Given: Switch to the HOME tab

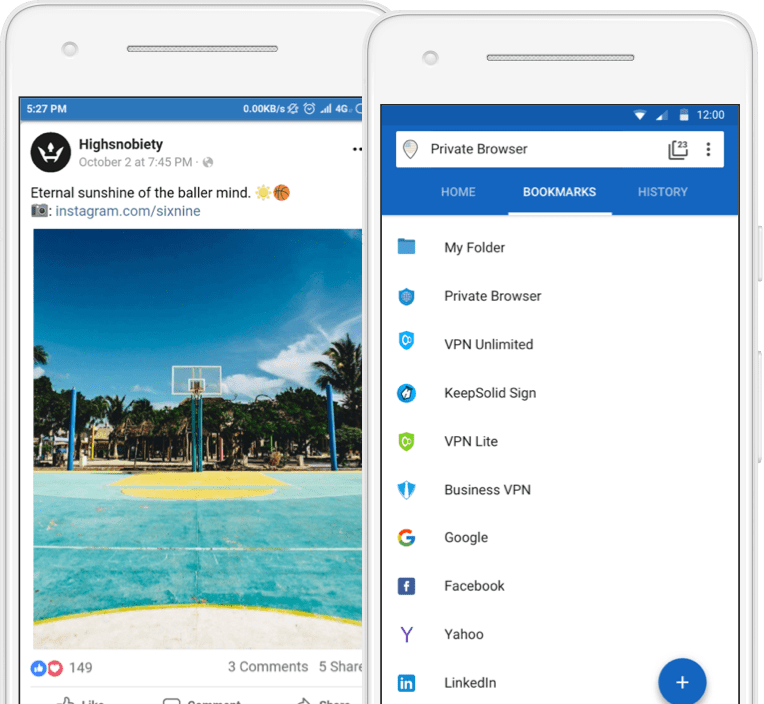Looking at the screenshot, I should 458,192.
